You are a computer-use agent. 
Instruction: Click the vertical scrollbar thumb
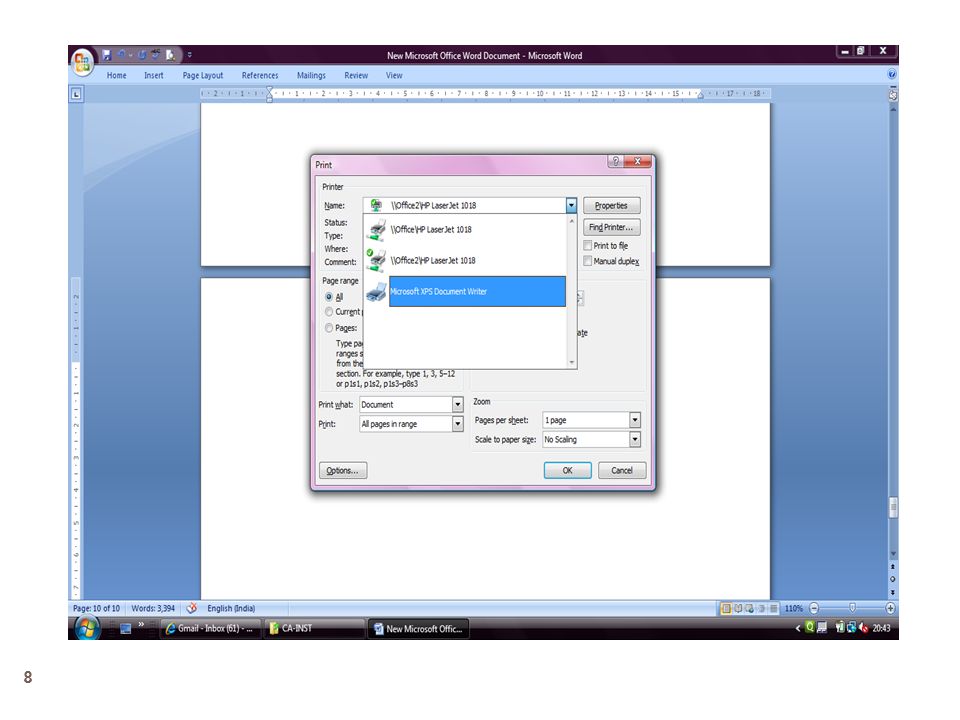coord(893,508)
